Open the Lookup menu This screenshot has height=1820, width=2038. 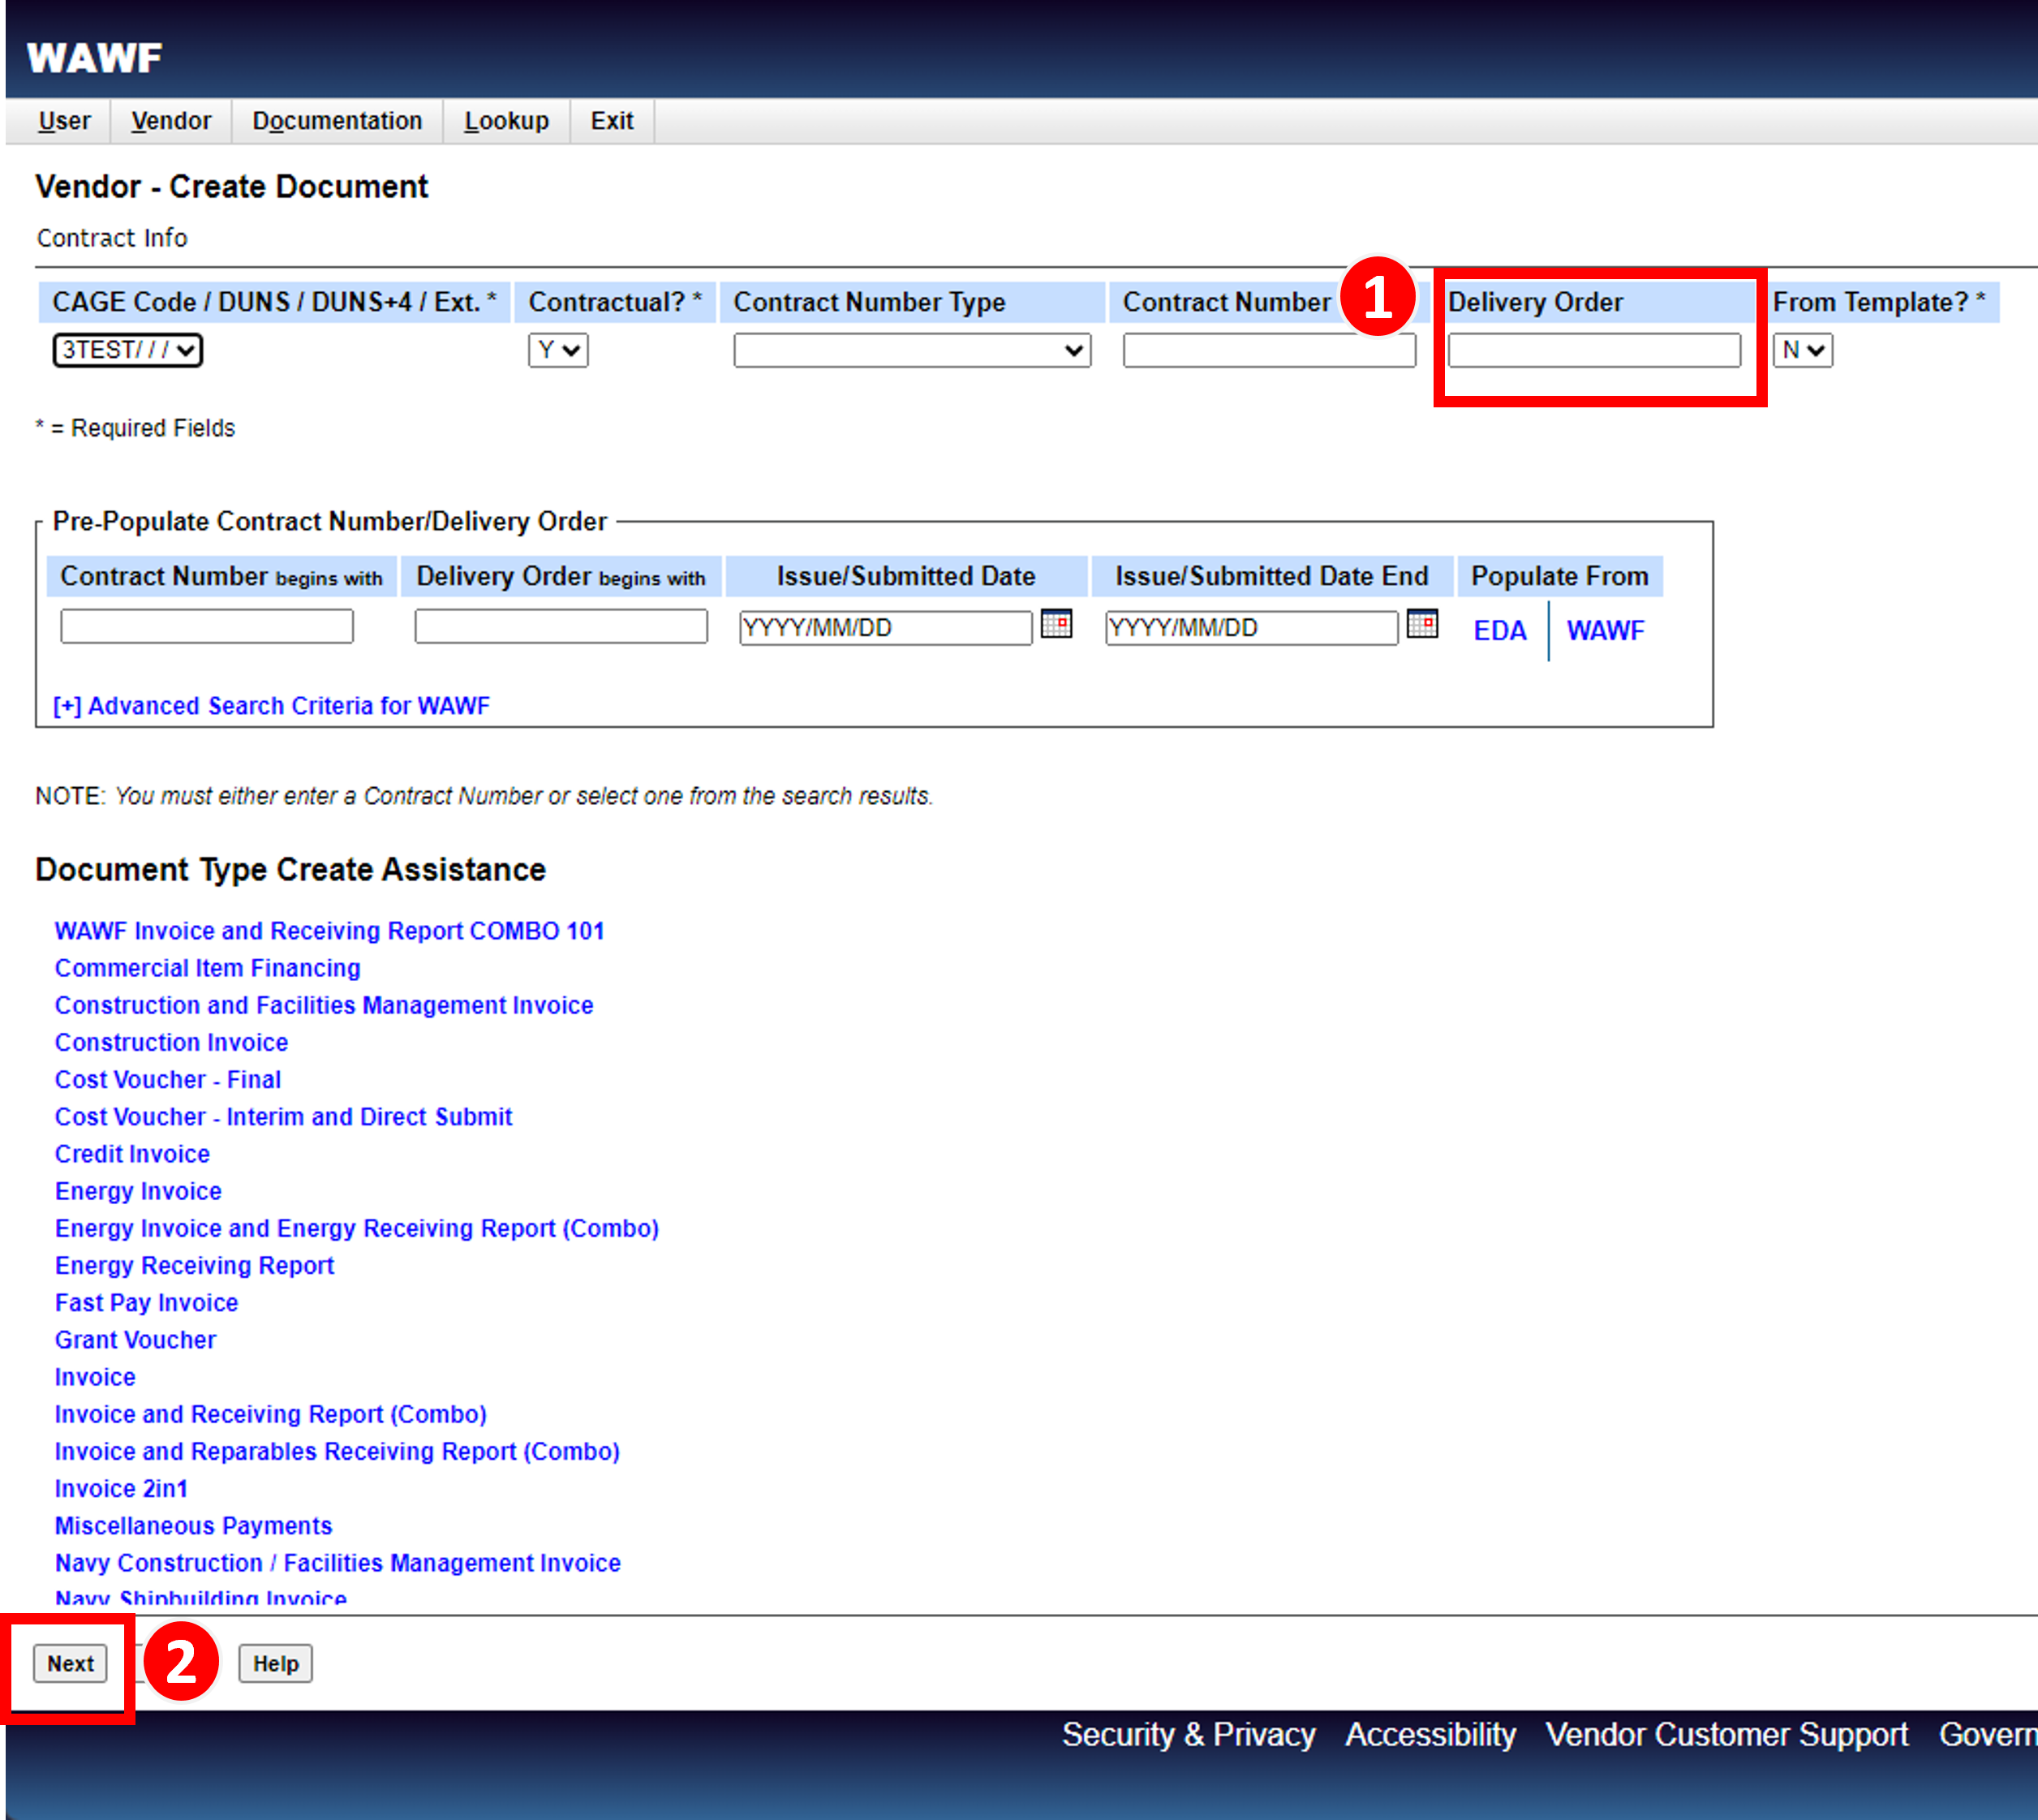click(x=506, y=120)
